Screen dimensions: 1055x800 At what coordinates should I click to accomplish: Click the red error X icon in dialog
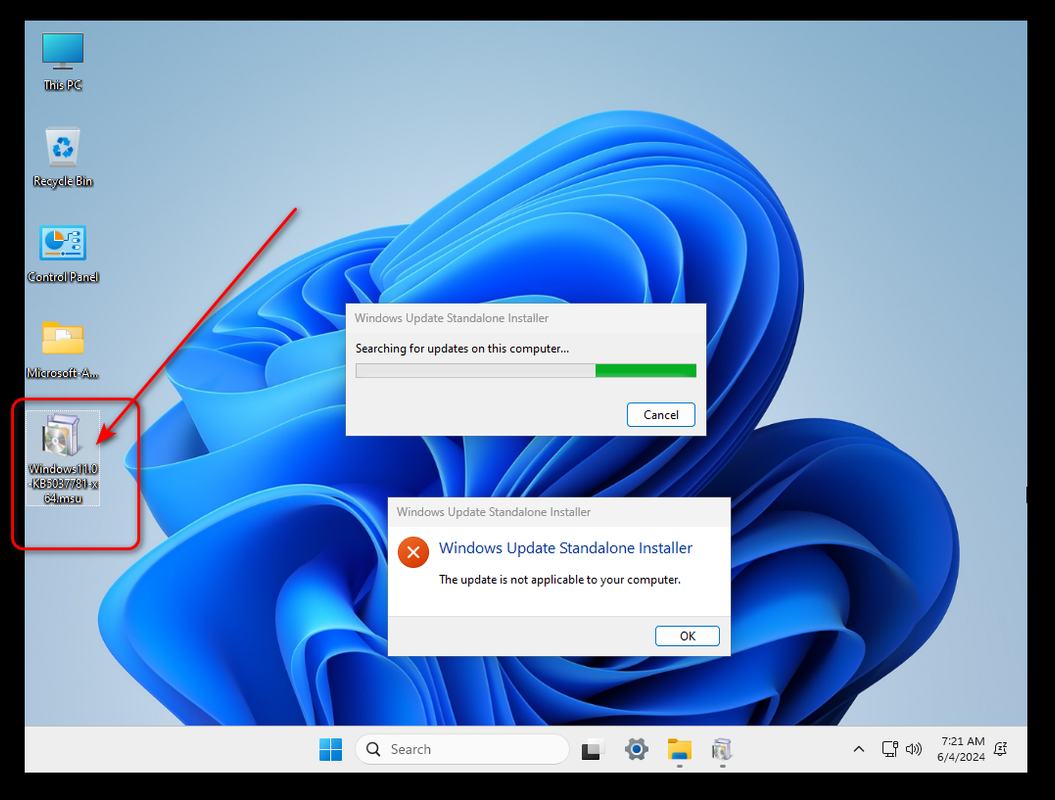[x=413, y=552]
